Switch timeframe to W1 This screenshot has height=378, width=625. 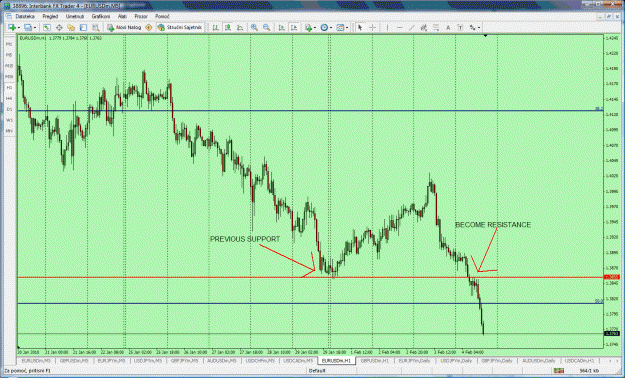point(9,120)
